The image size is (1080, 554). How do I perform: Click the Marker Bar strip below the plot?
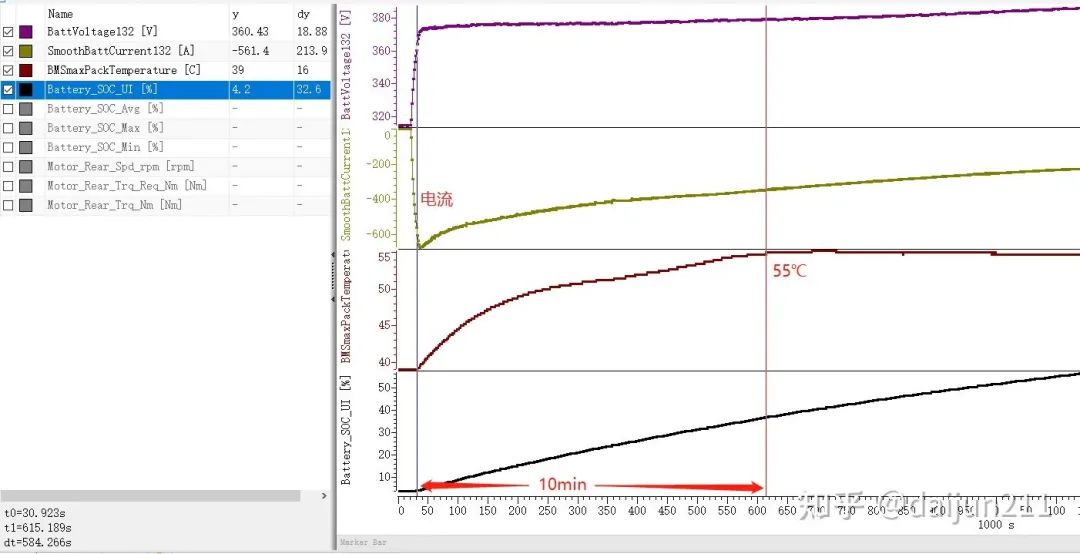pyautogui.click(x=708, y=543)
